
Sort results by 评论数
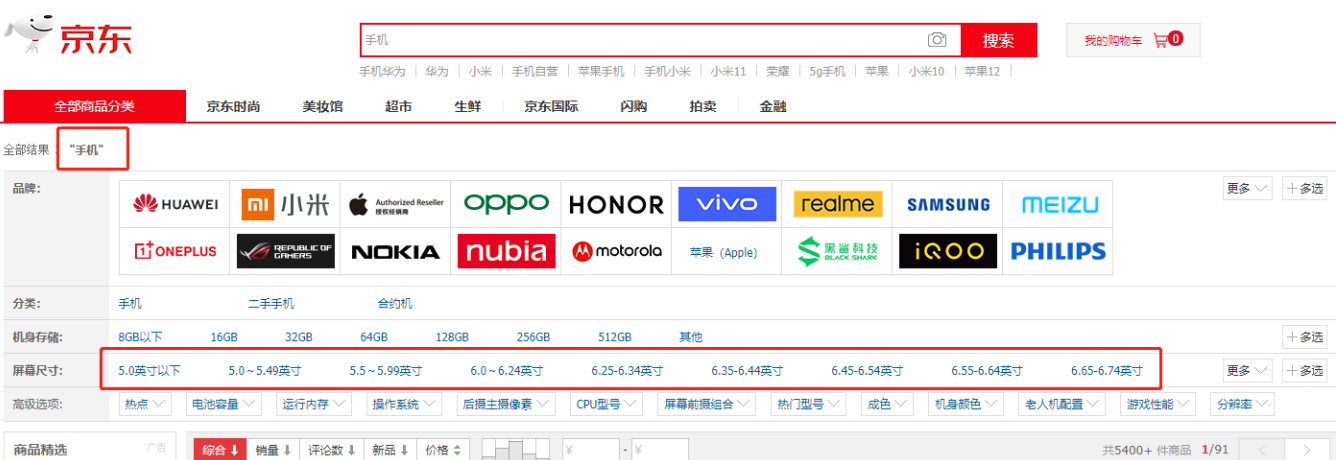click(x=331, y=450)
